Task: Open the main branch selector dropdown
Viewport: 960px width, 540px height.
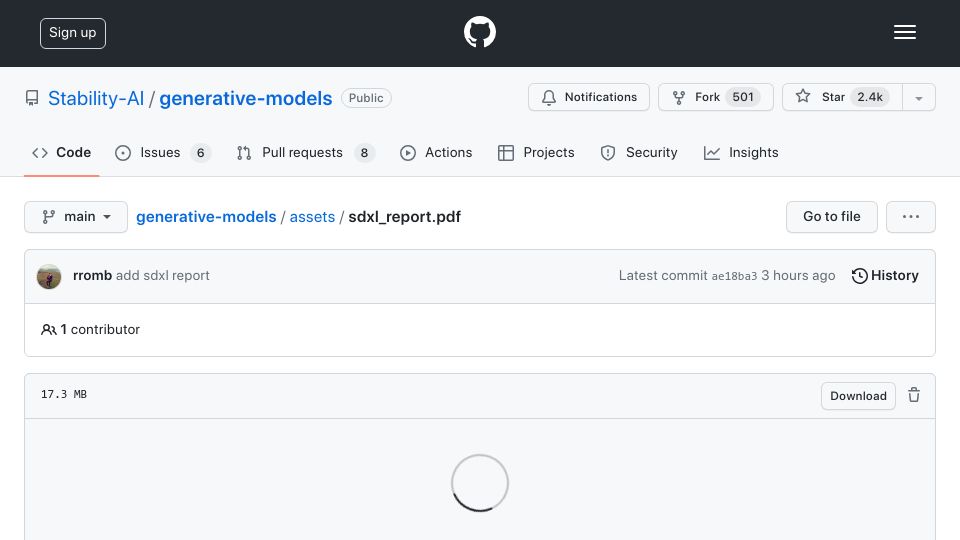Action: [76, 217]
